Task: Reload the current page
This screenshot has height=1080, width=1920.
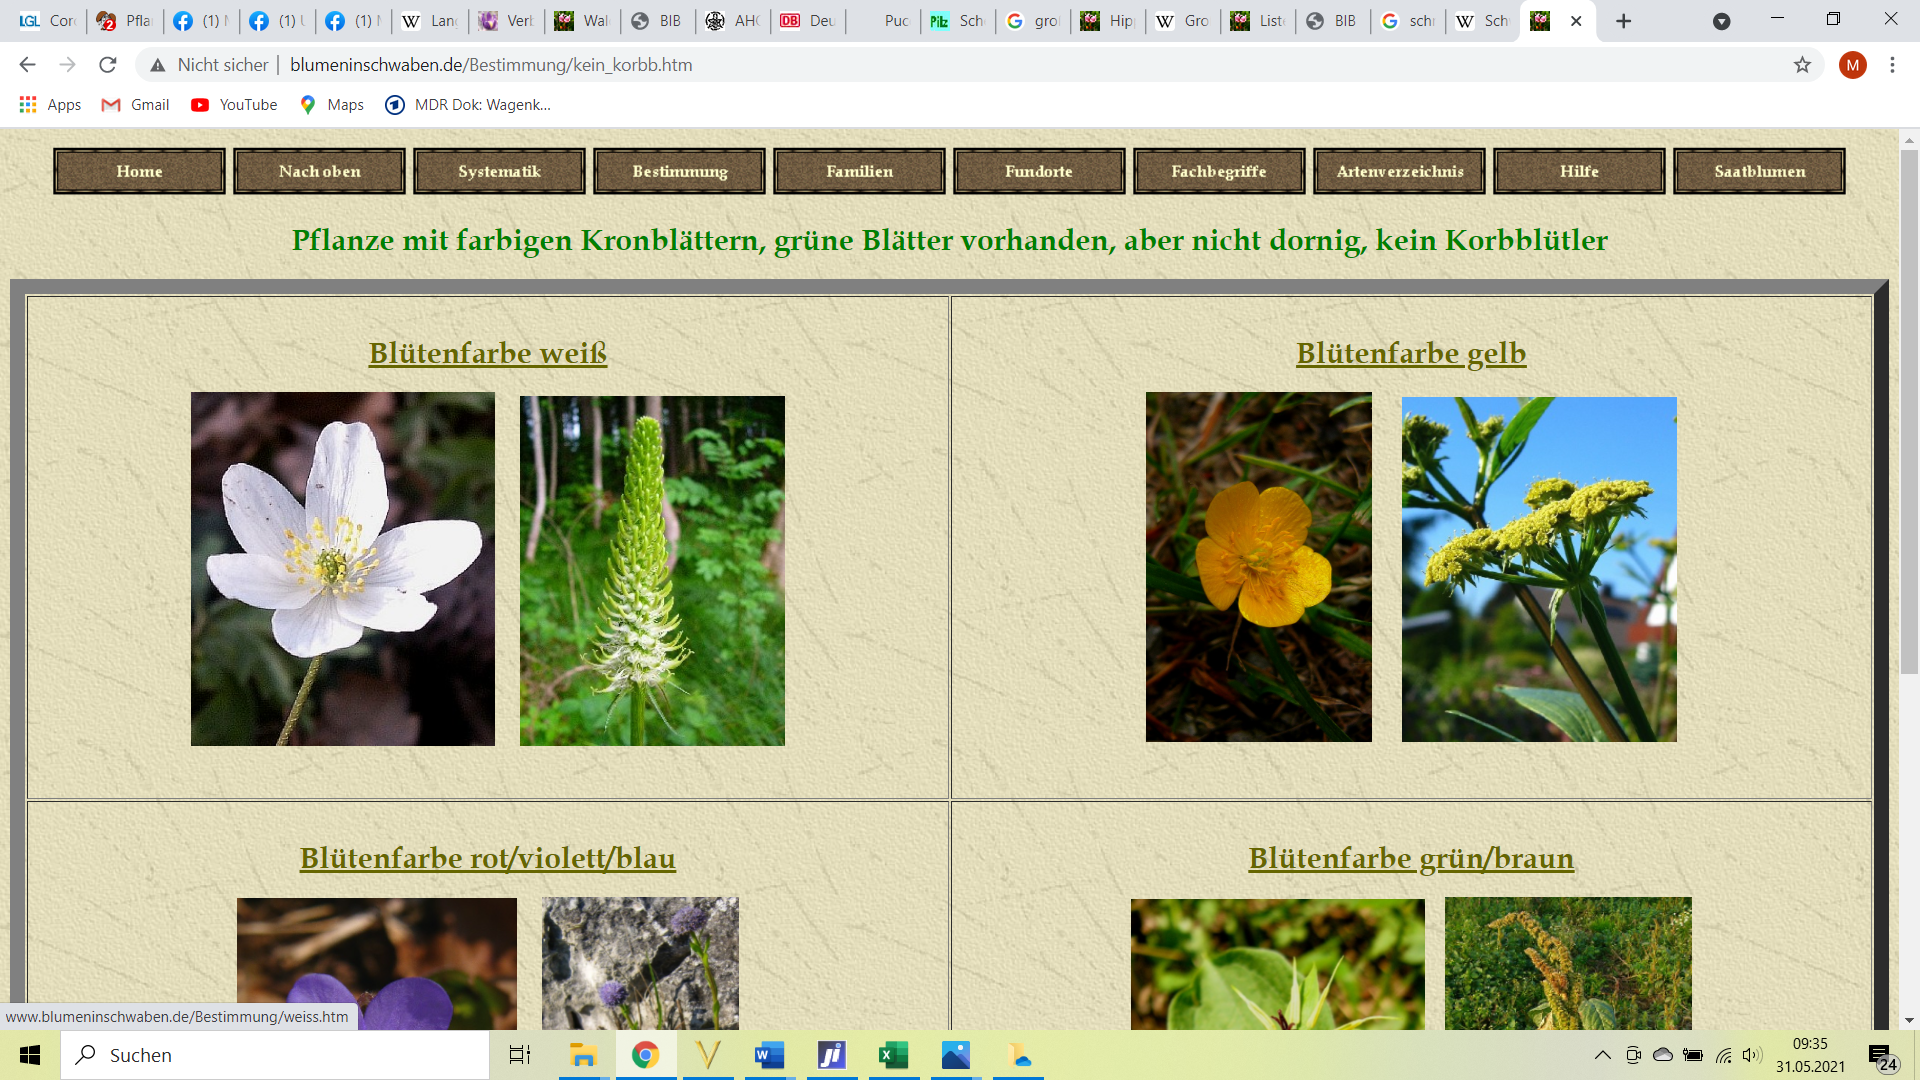Action: point(108,65)
